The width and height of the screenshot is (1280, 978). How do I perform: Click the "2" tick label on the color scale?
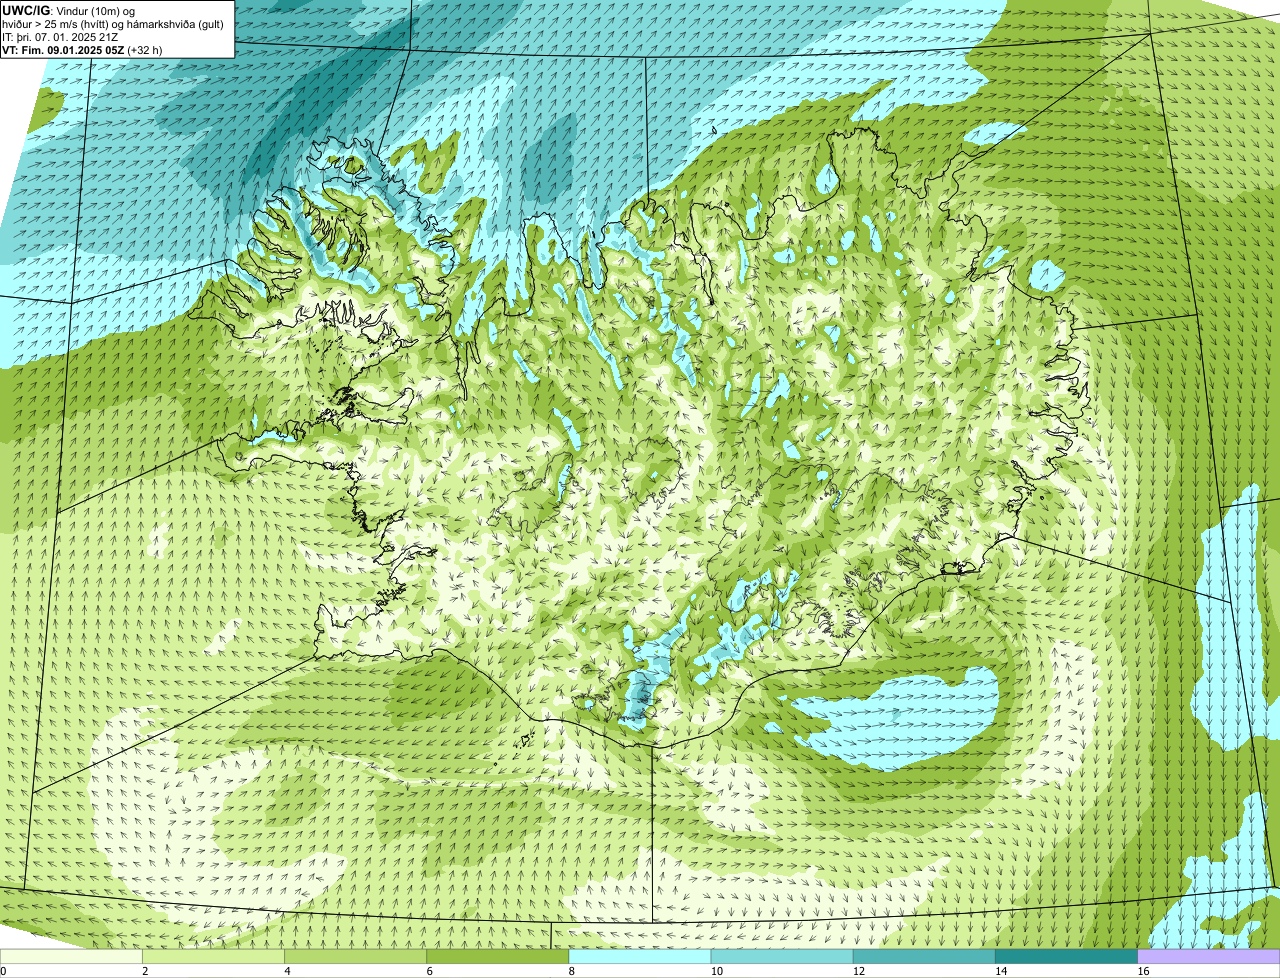(145, 971)
